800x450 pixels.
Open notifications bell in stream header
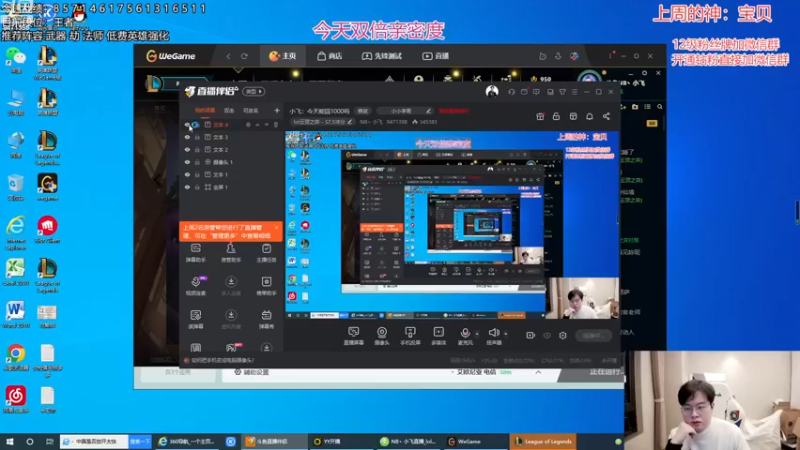pos(589,116)
